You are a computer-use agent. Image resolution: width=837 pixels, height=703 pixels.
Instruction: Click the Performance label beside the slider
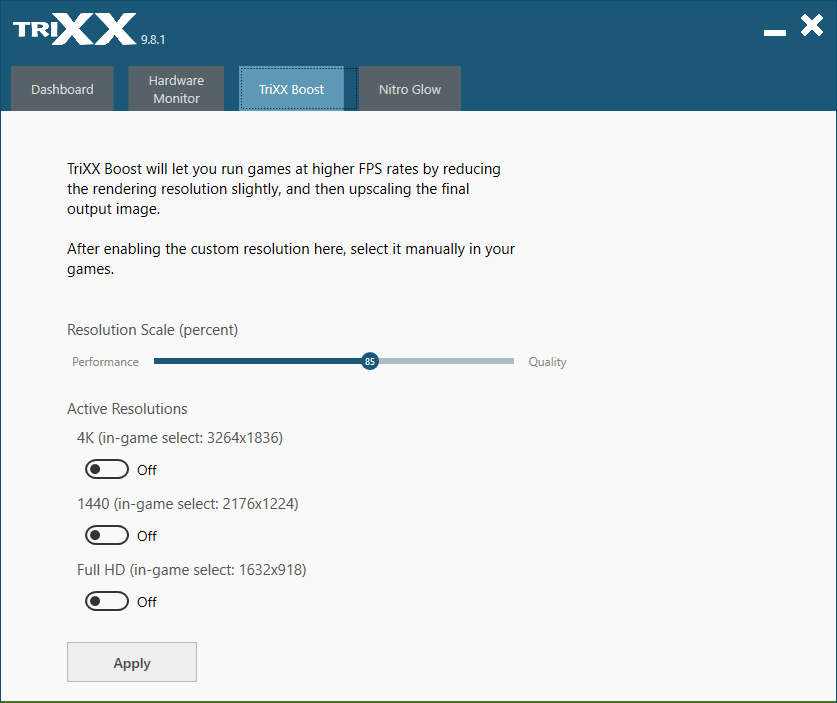tap(105, 362)
